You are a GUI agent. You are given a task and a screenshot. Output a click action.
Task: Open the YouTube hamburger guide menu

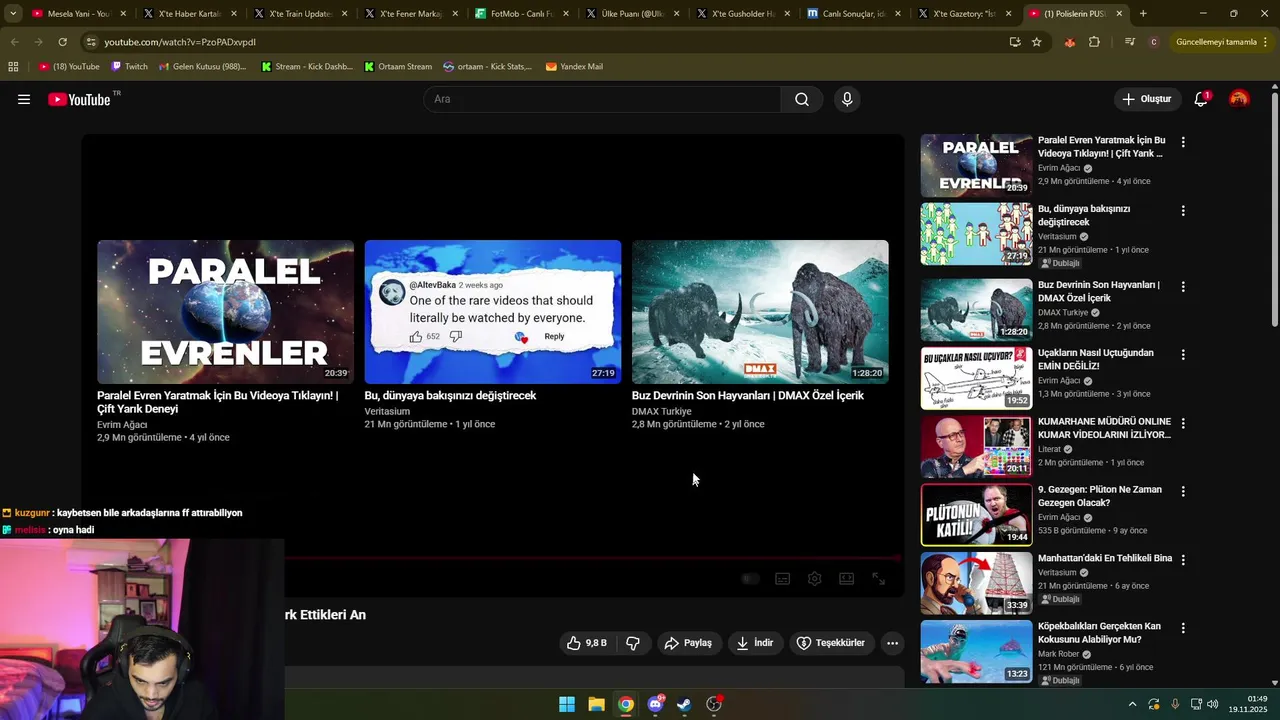pyautogui.click(x=24, y=99)
